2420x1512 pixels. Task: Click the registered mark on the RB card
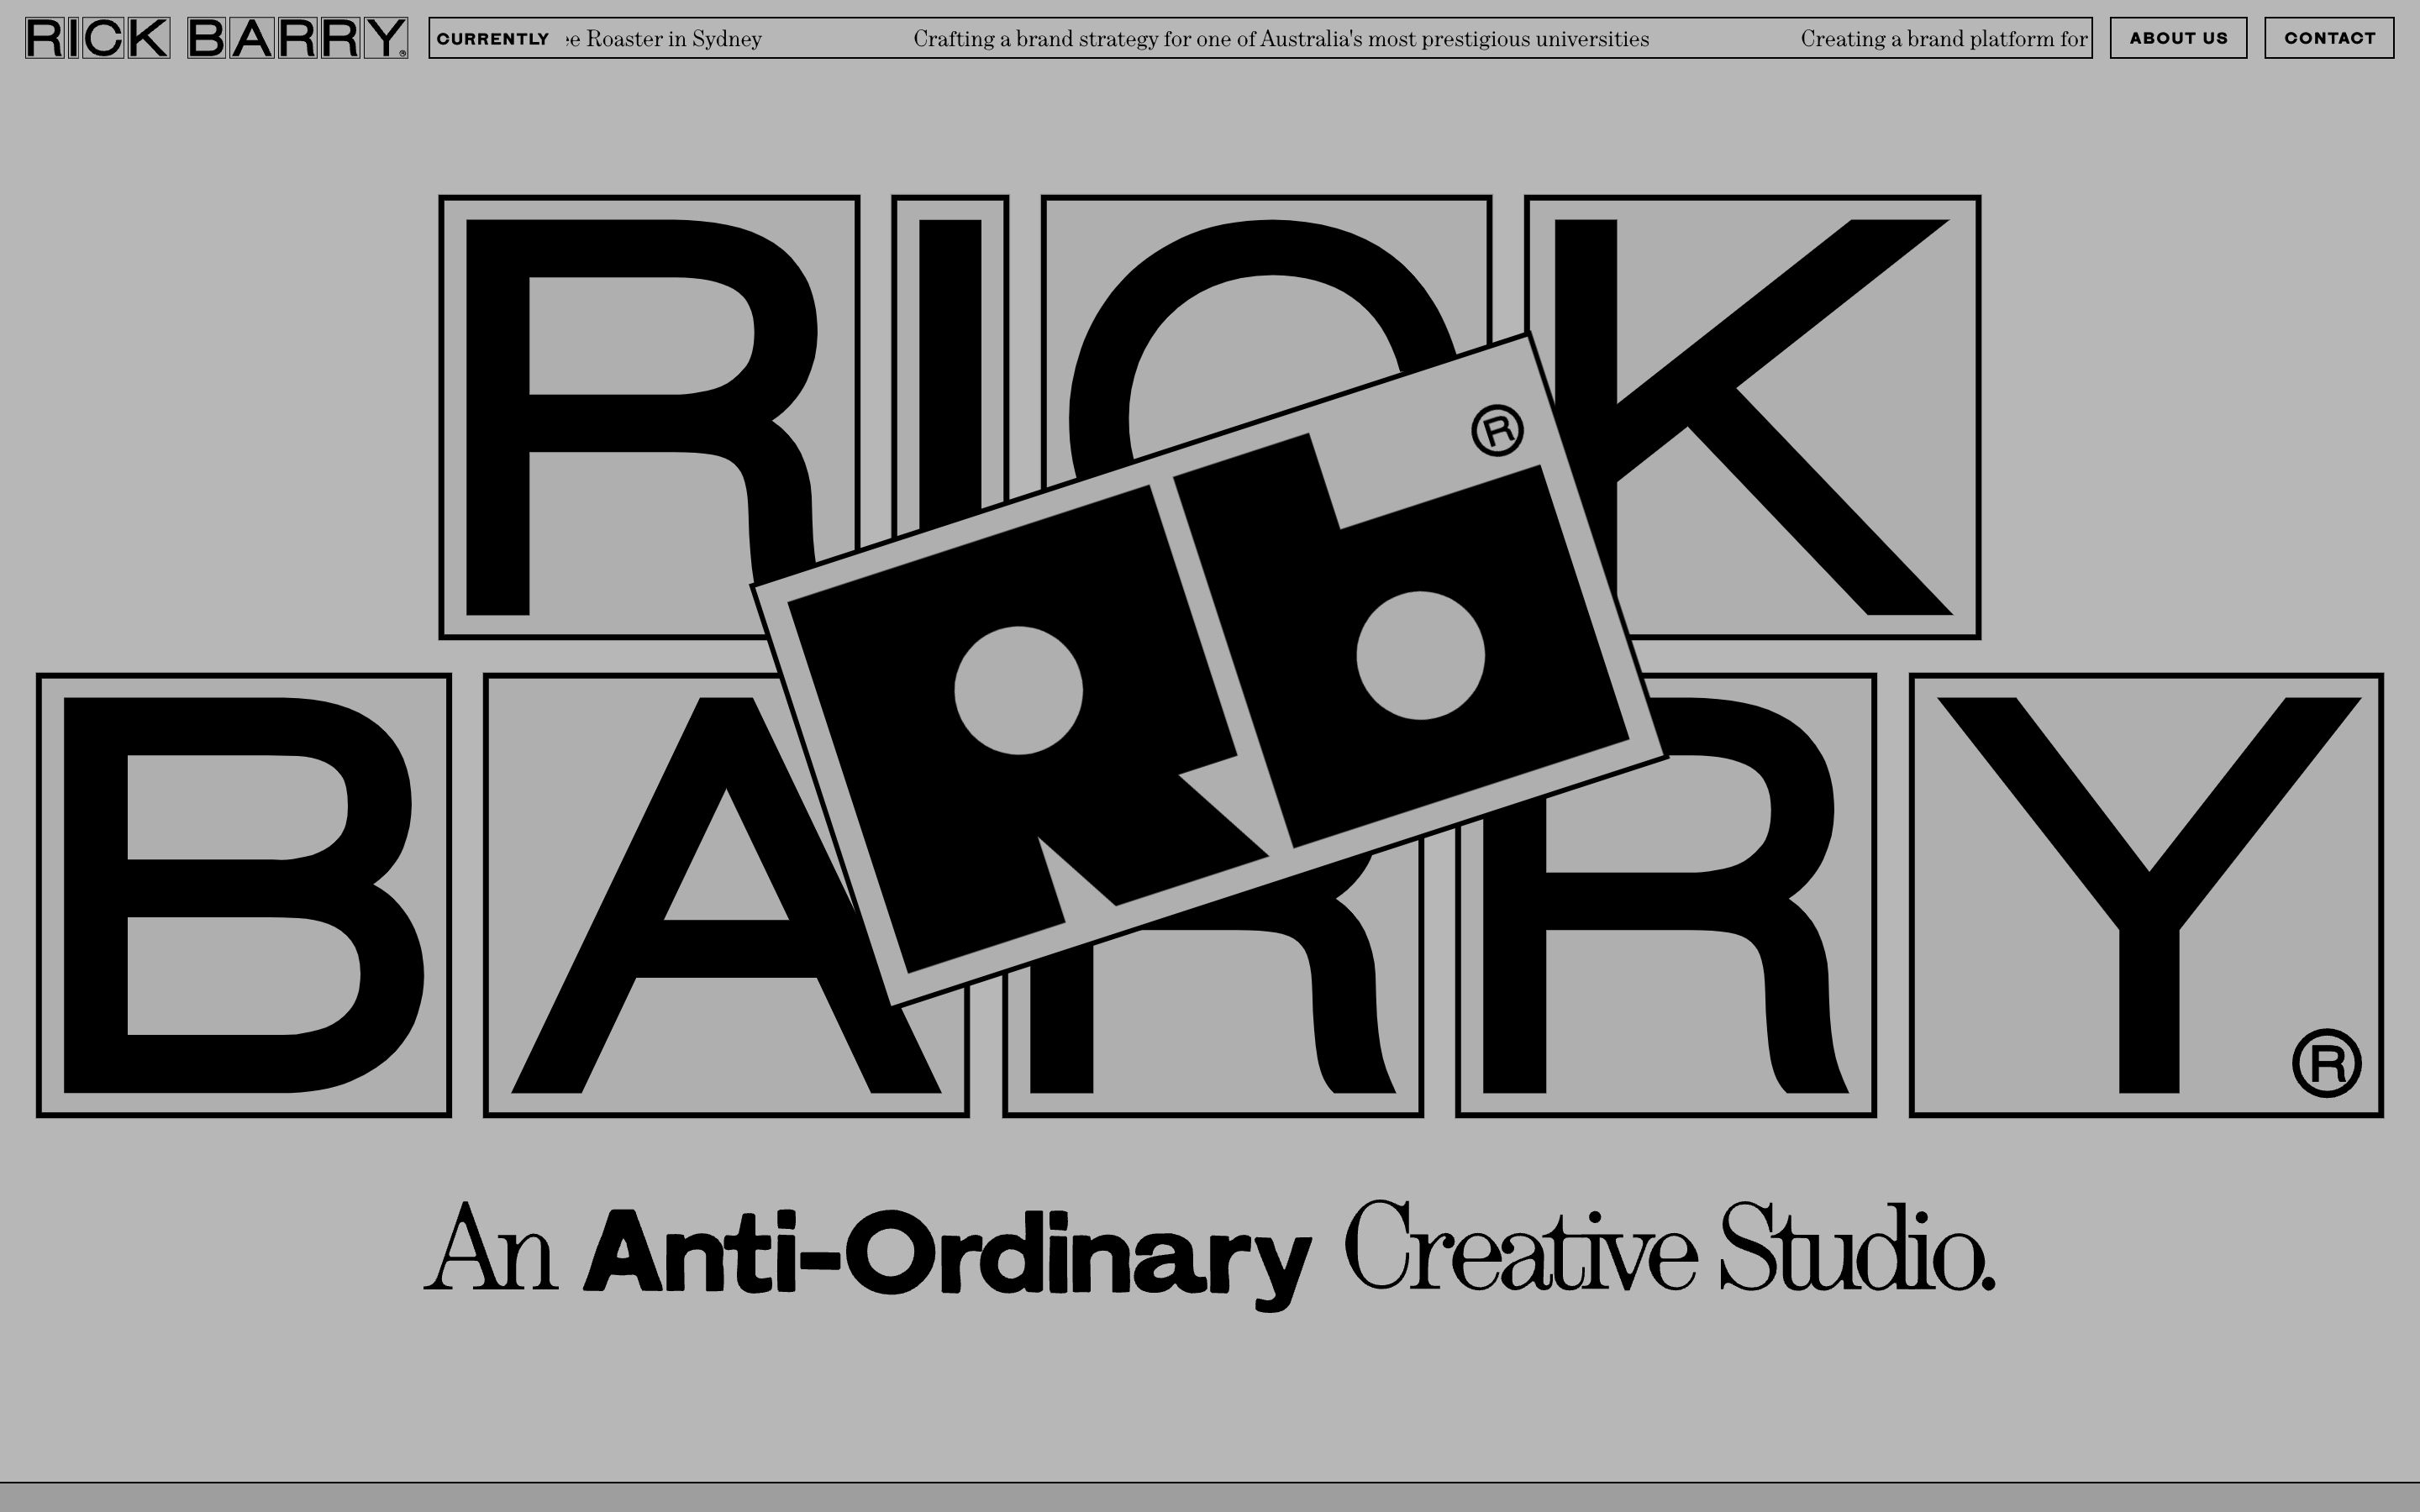coord(1497,431)
